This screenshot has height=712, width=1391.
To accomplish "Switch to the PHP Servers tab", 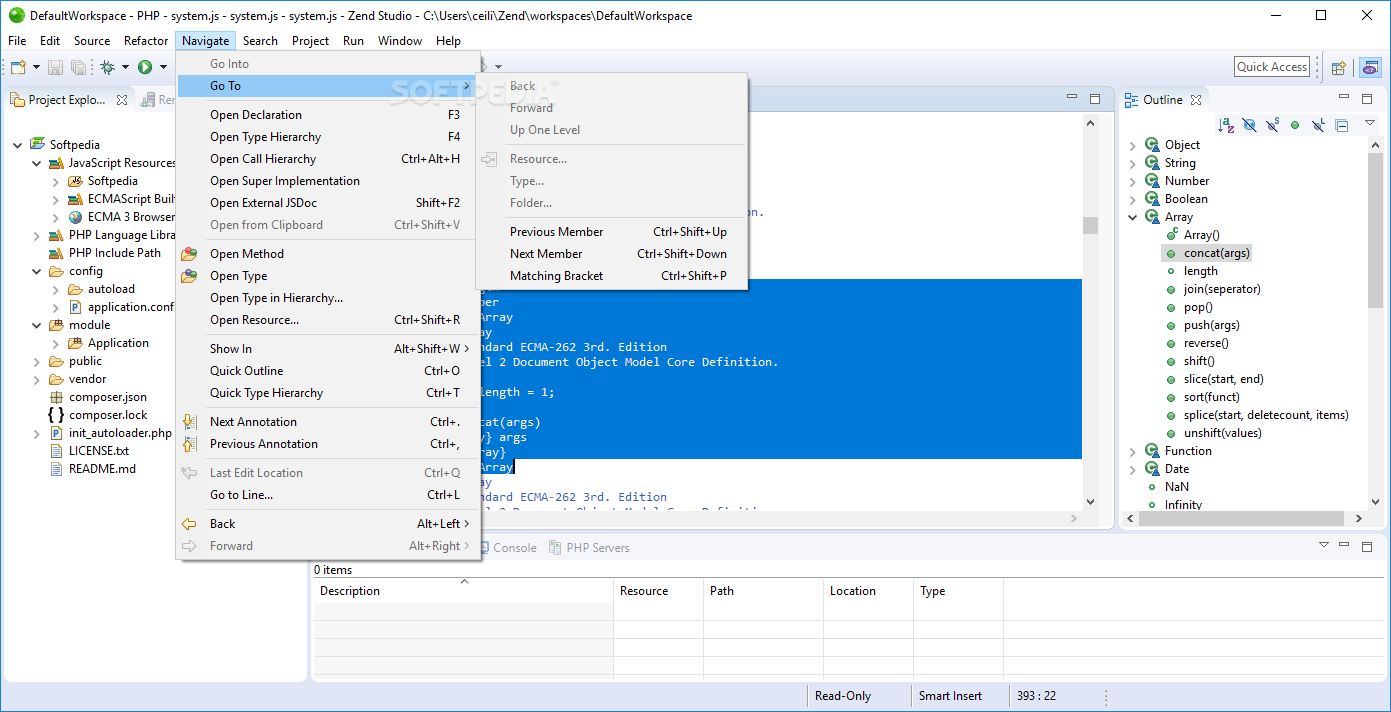I will (x=589, y=547).
